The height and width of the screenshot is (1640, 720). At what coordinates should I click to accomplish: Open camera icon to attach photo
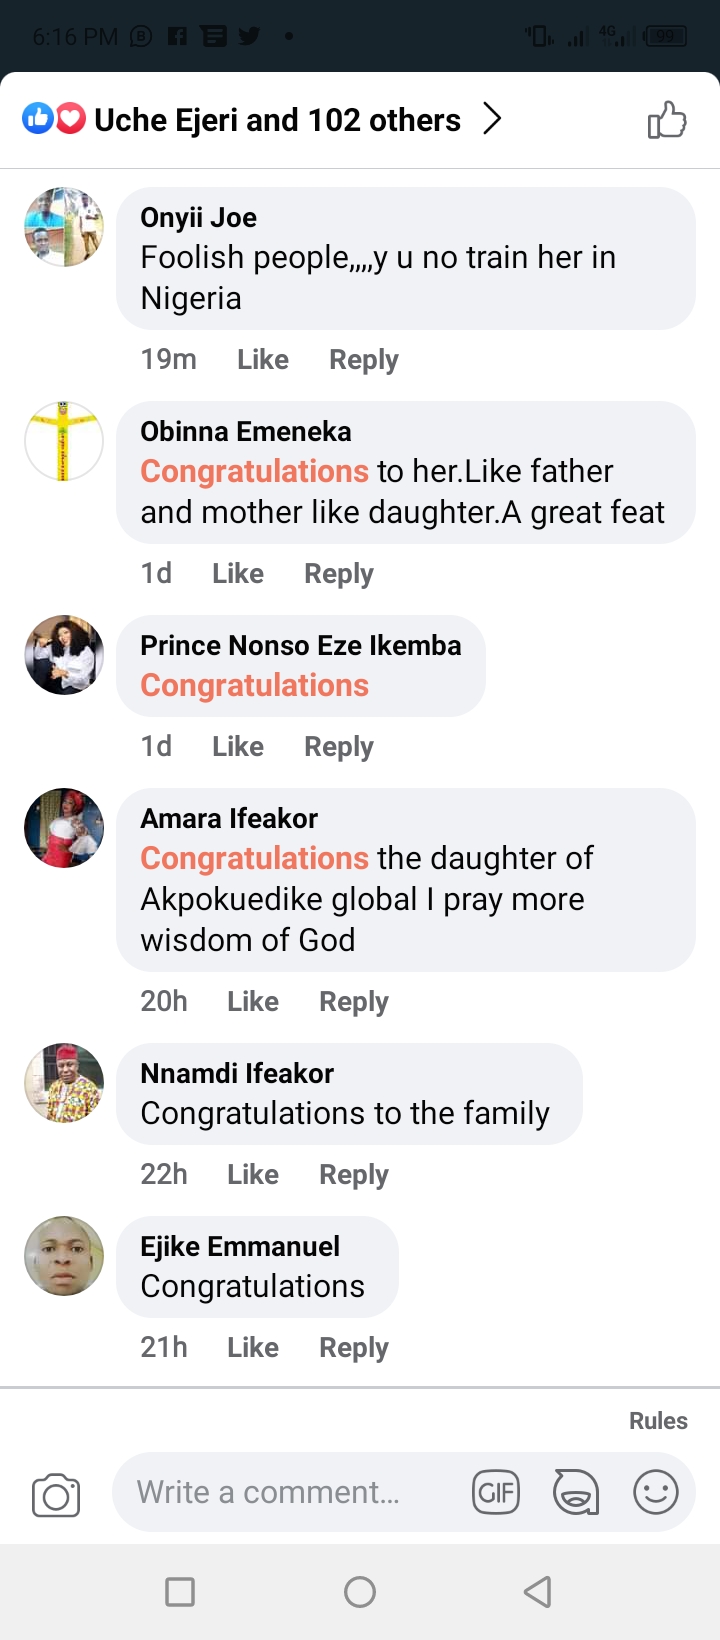click(56, 1495)
